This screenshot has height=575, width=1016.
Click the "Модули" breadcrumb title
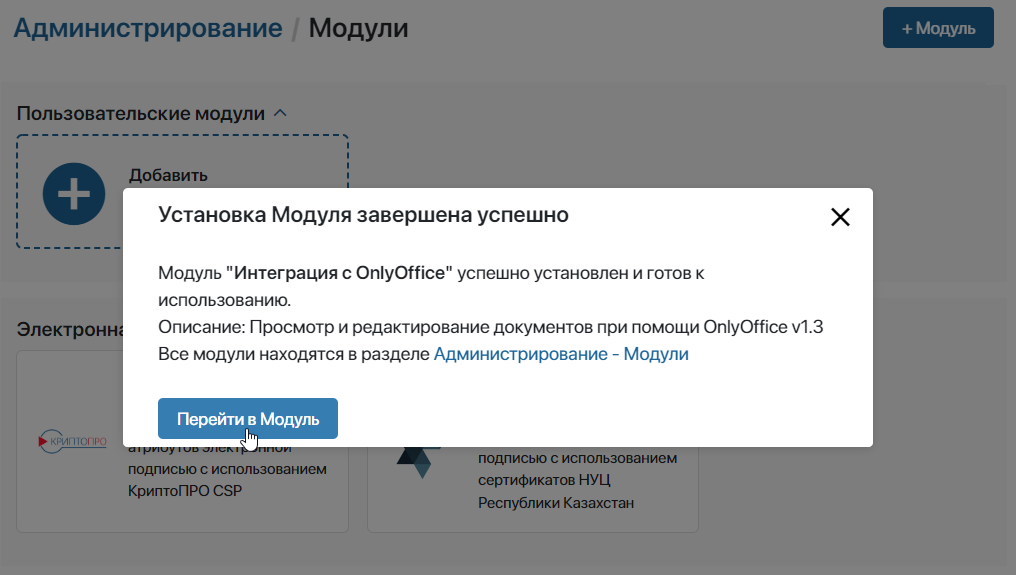[358, 28]
